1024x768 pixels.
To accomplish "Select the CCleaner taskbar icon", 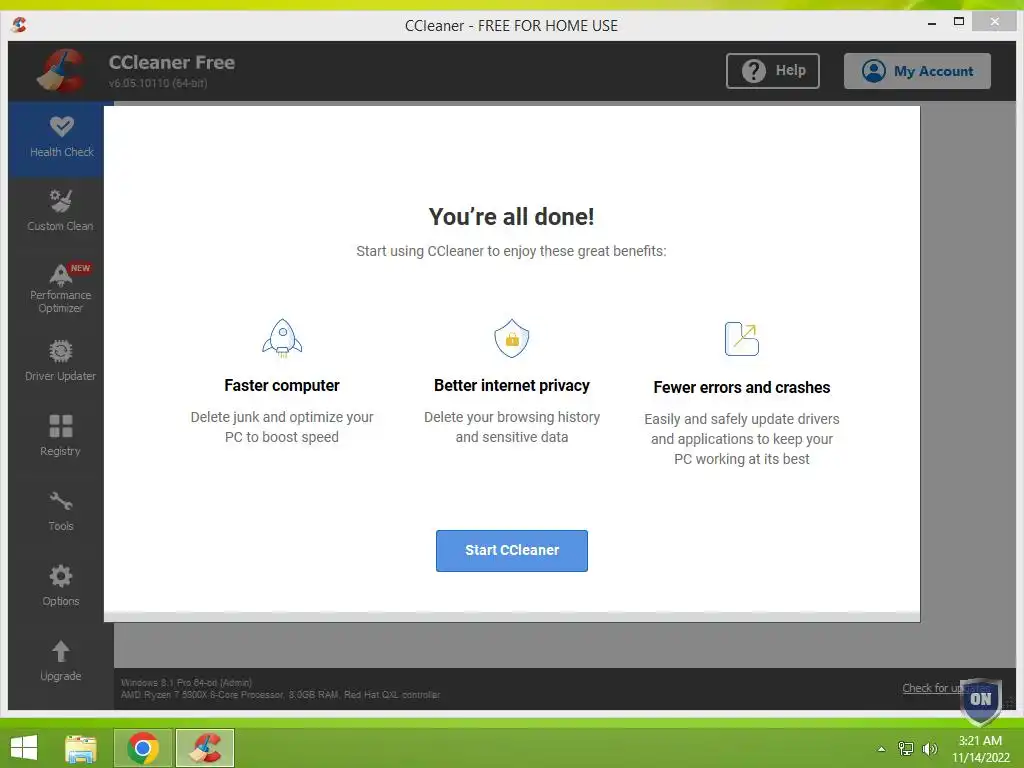I will point(205,748).
